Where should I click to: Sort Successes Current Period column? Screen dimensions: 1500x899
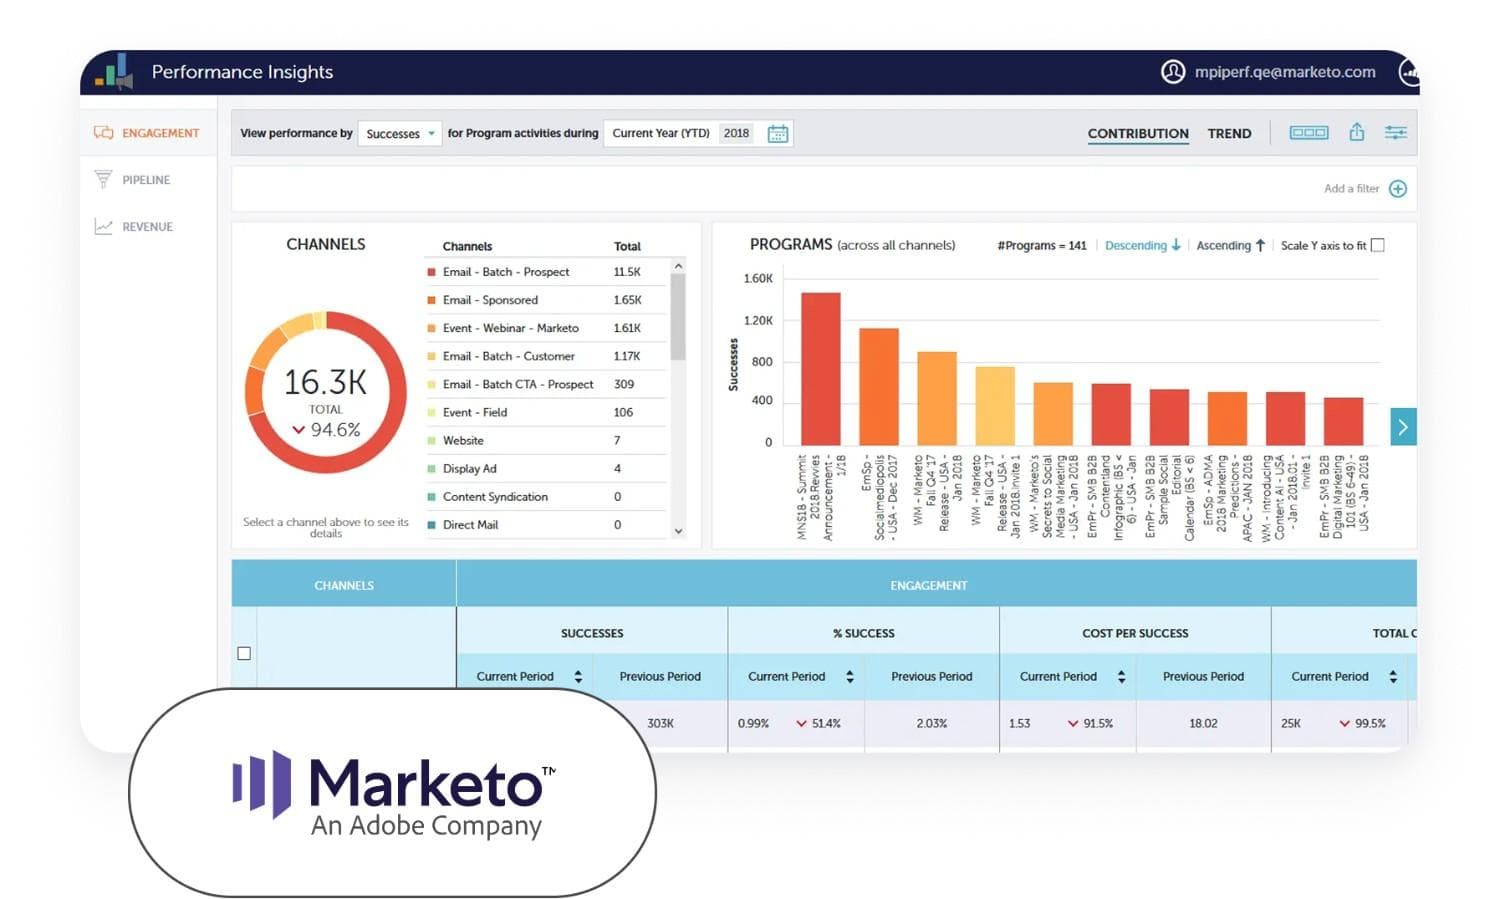click(x=578, y=677)
